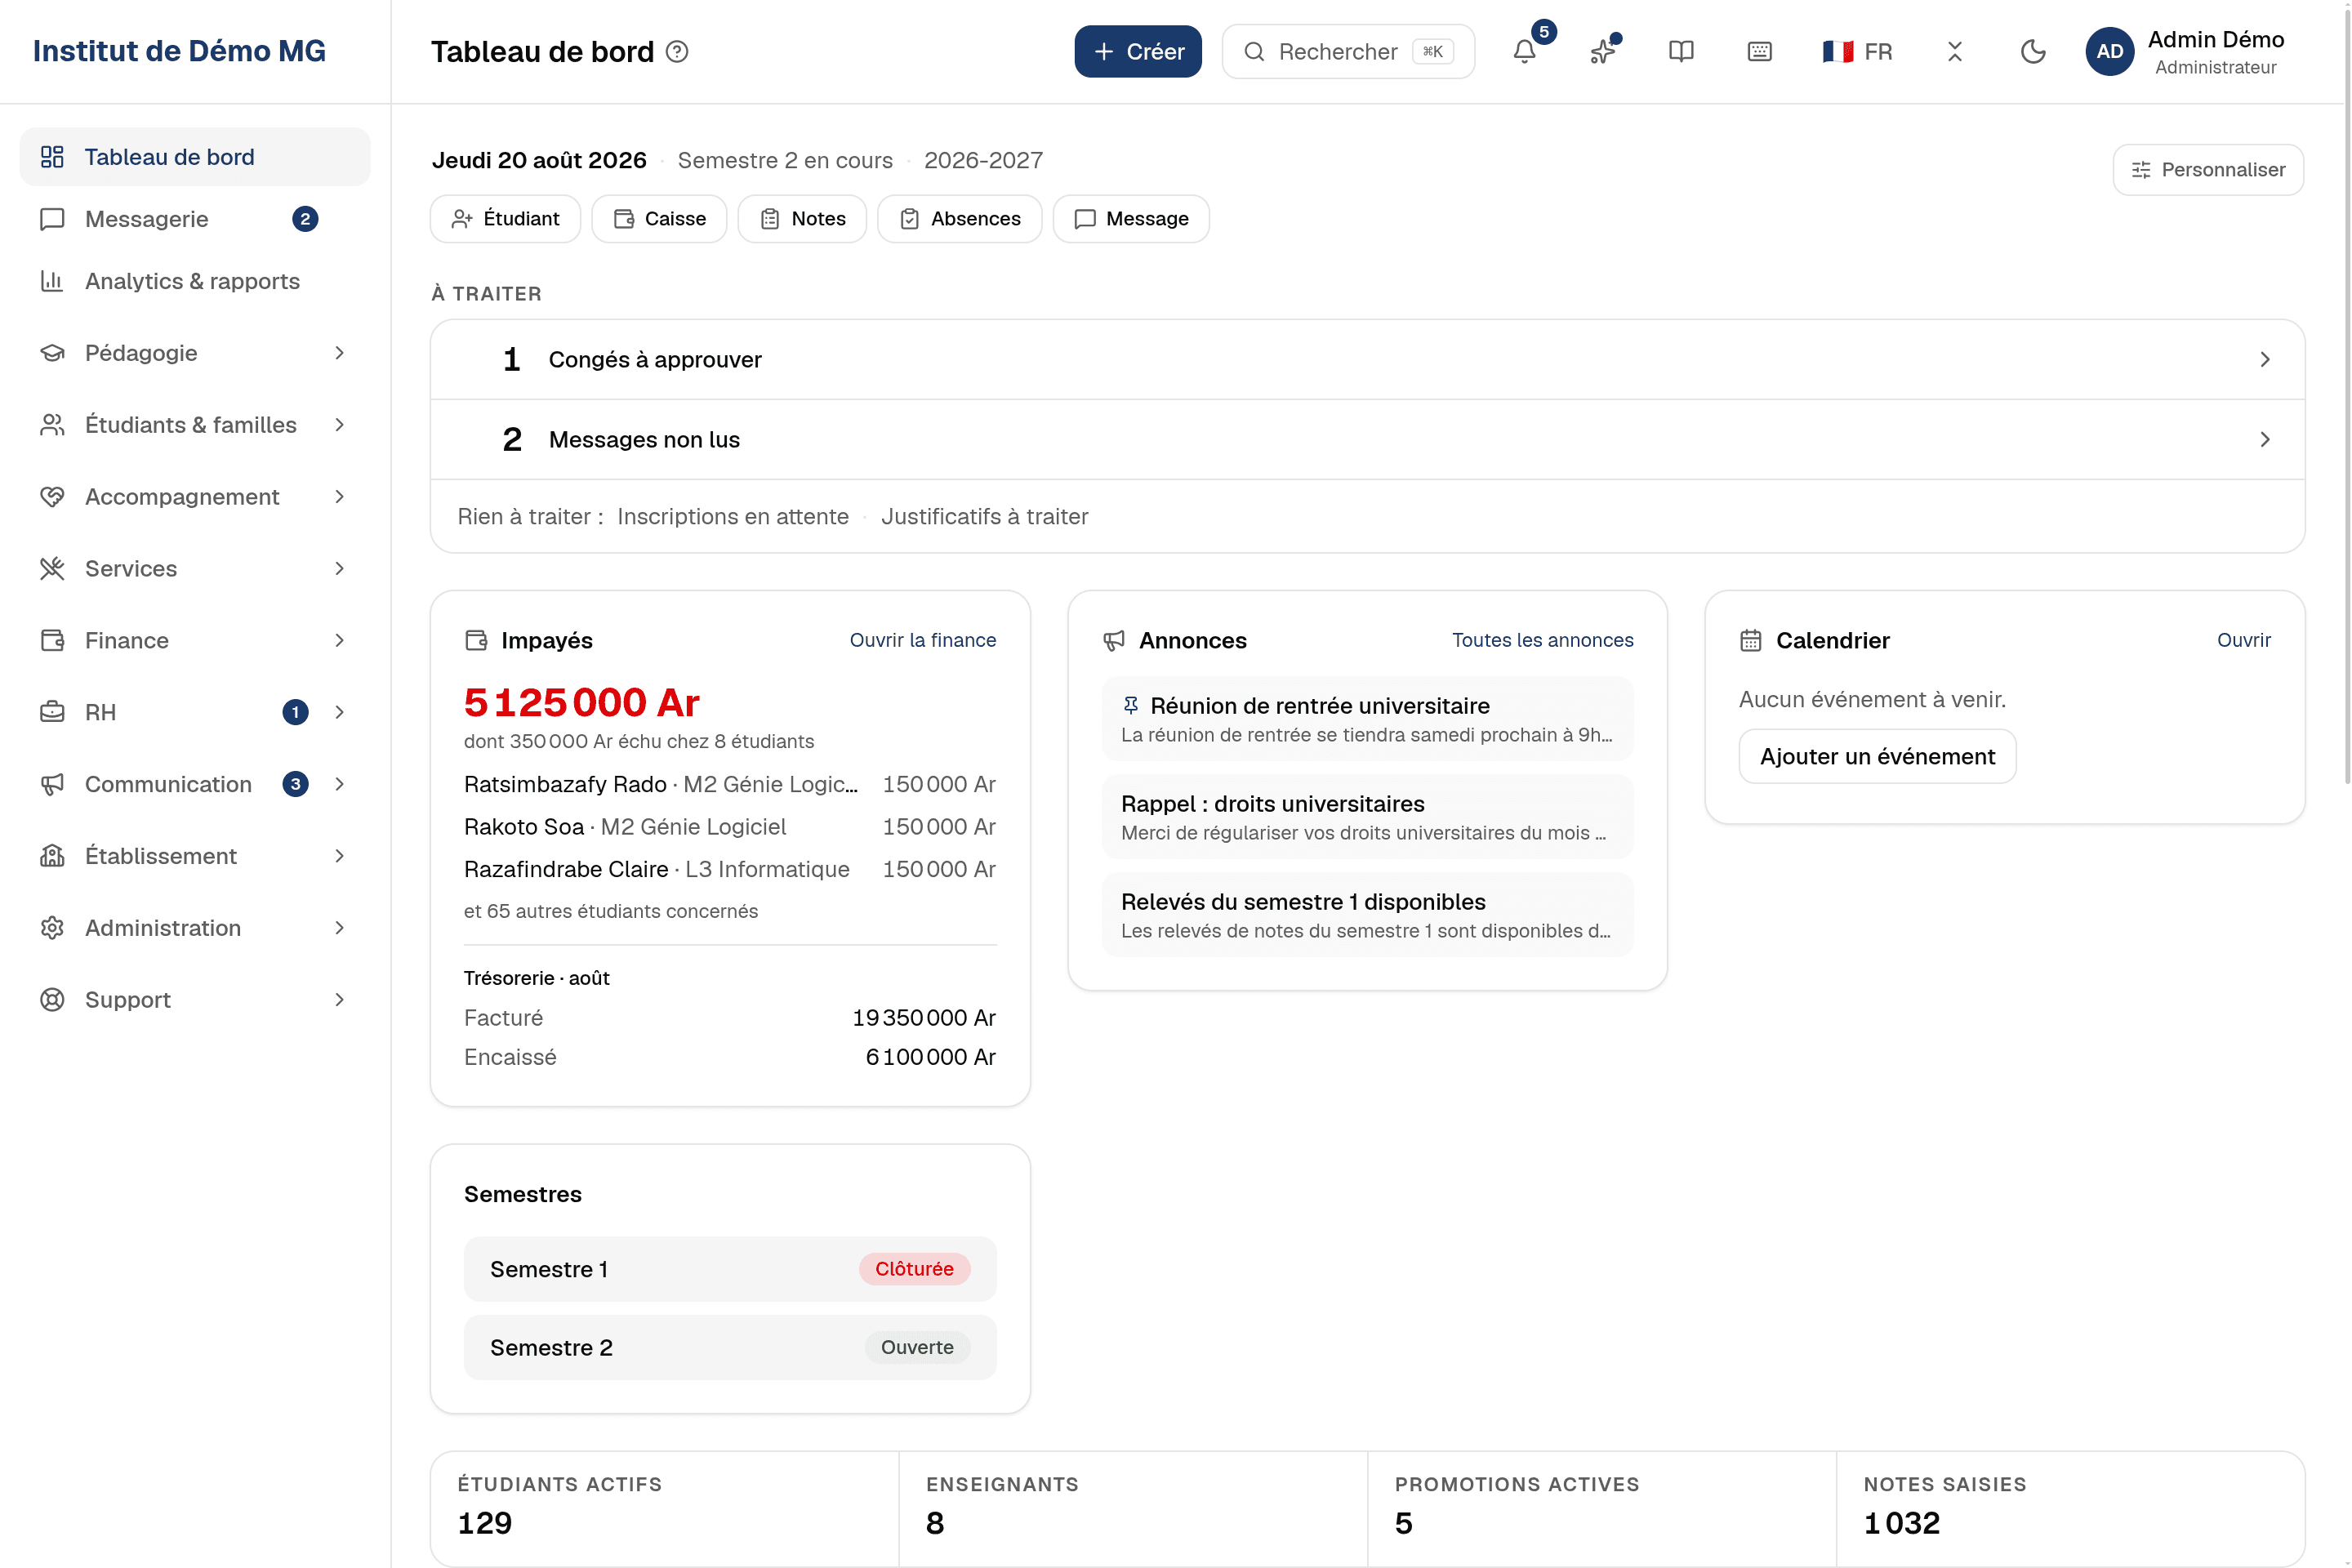Click the Services utensils icon

point(52,569)
